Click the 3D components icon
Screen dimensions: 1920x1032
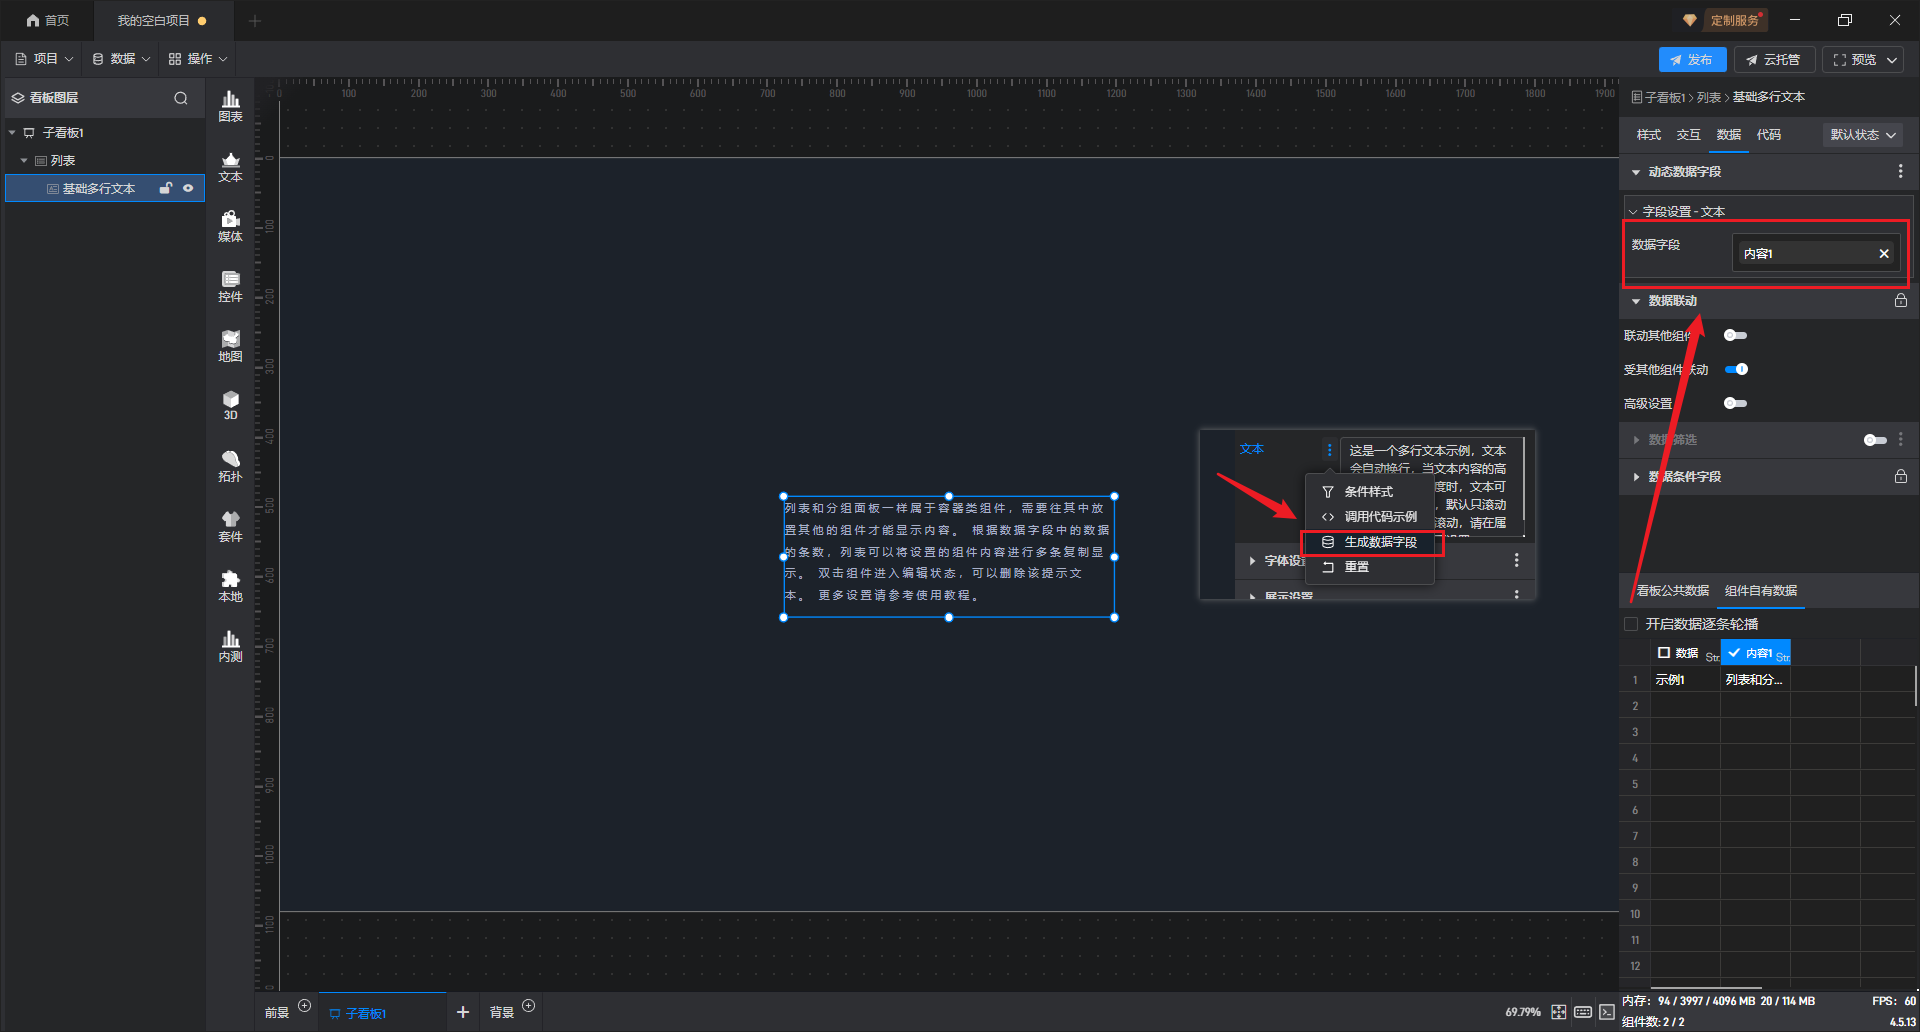tap(230, 405)
